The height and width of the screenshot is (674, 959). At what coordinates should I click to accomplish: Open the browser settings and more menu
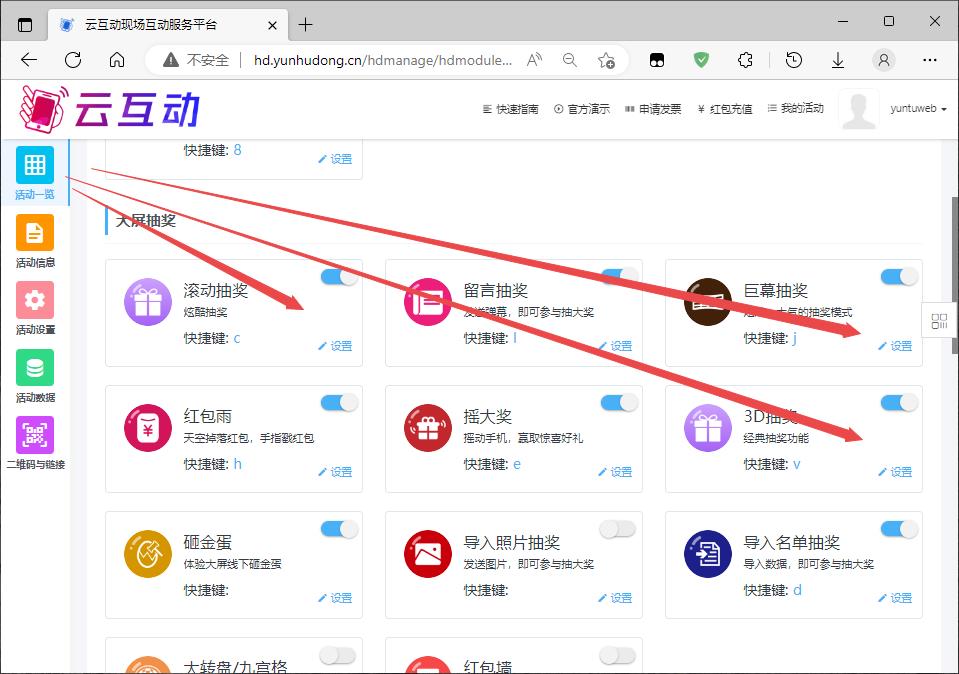coord(930,60)
